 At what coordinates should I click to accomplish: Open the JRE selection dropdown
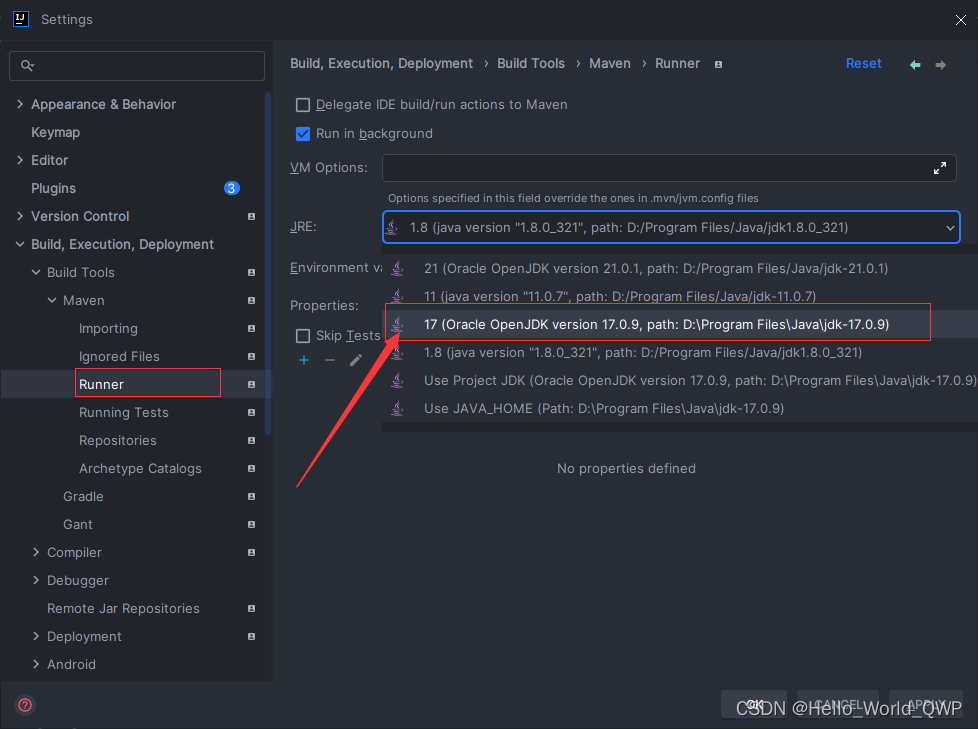[x=949, y=227]
